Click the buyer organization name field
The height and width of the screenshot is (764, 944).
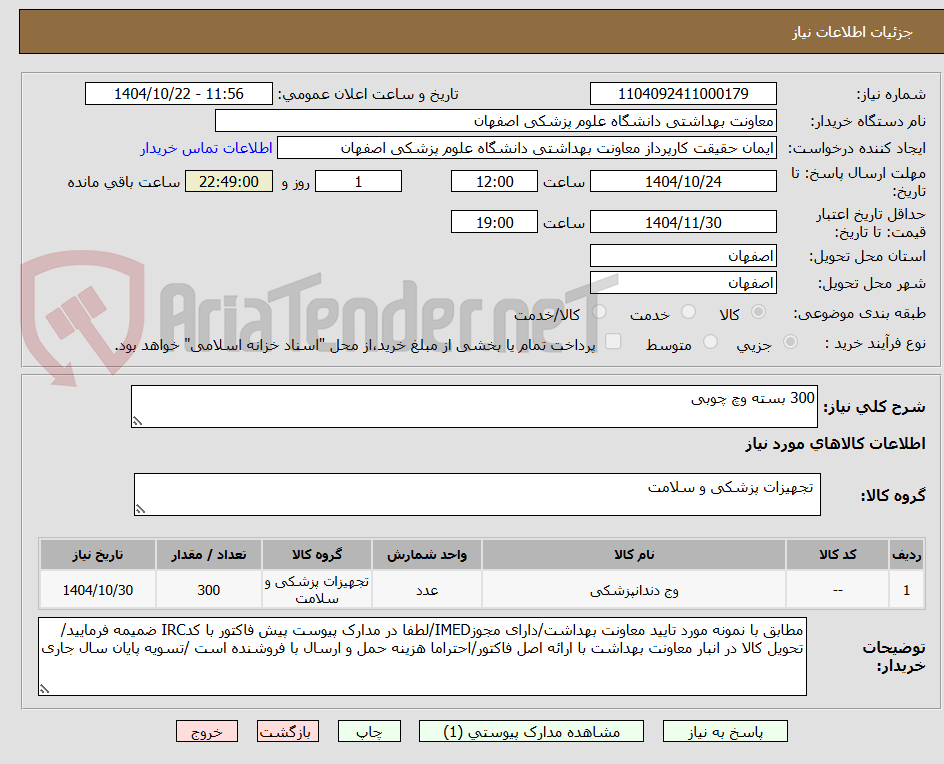tap(495, 121)
